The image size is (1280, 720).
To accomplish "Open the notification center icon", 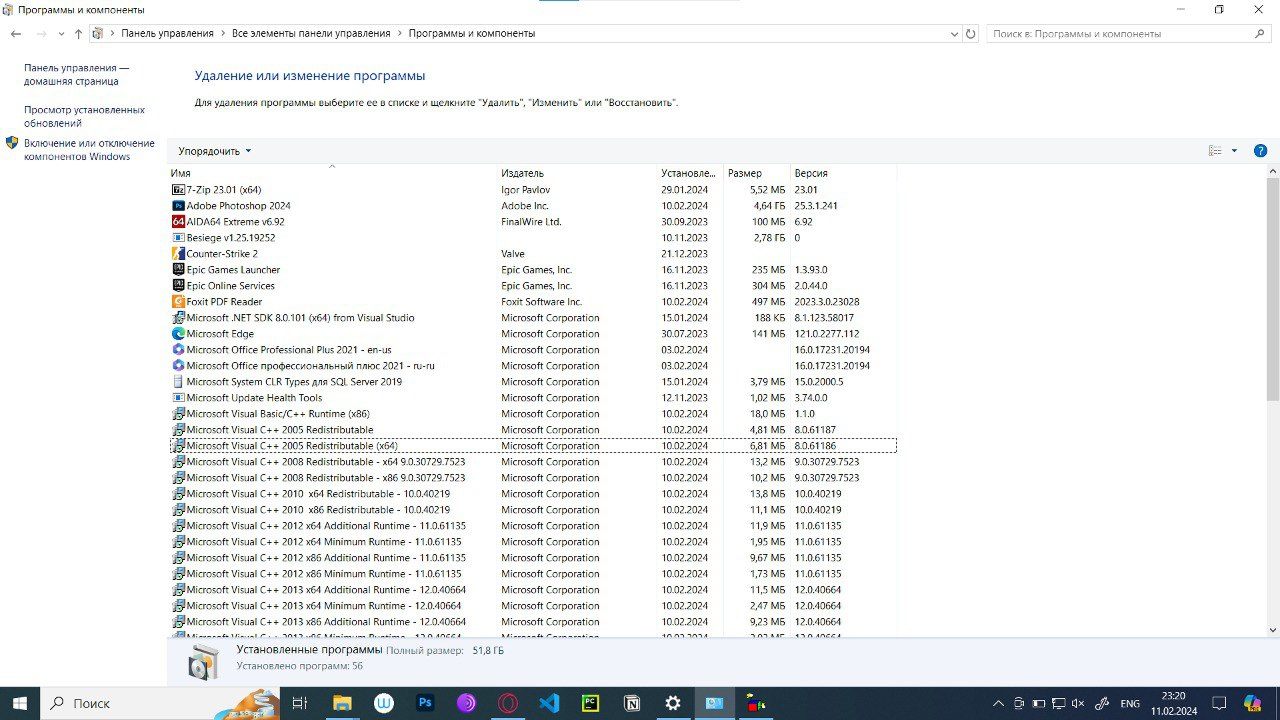I will [1217, 703].
